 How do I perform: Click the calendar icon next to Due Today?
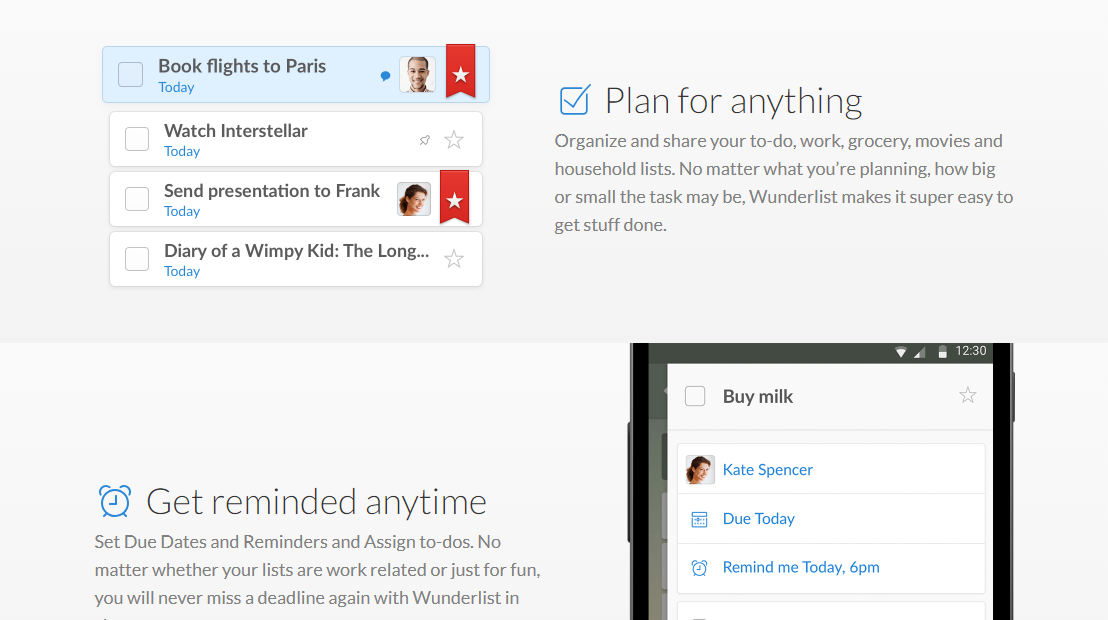tap(700, 519)
